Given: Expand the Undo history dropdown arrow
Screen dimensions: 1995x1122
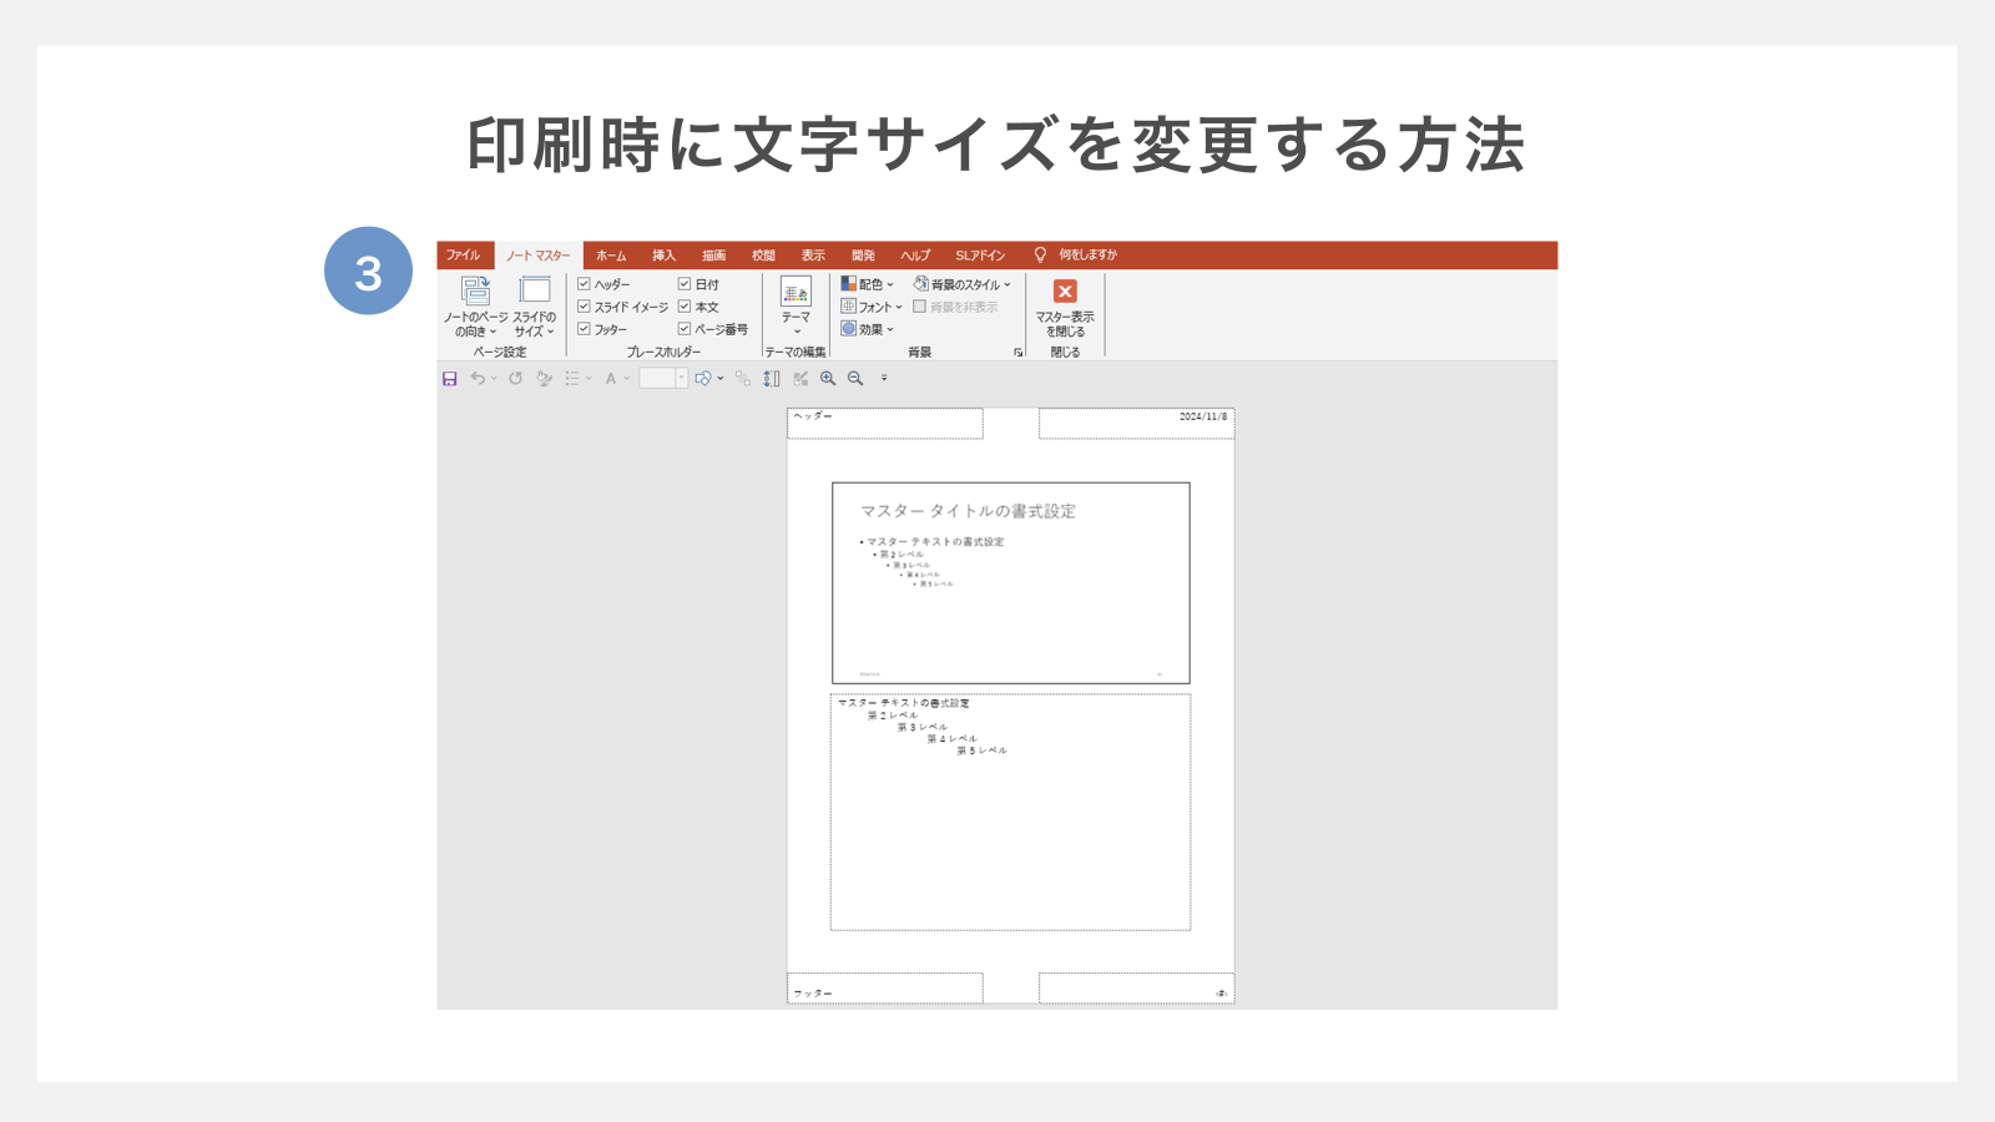Looking at the screenshot, I should [x=494, y=379].
